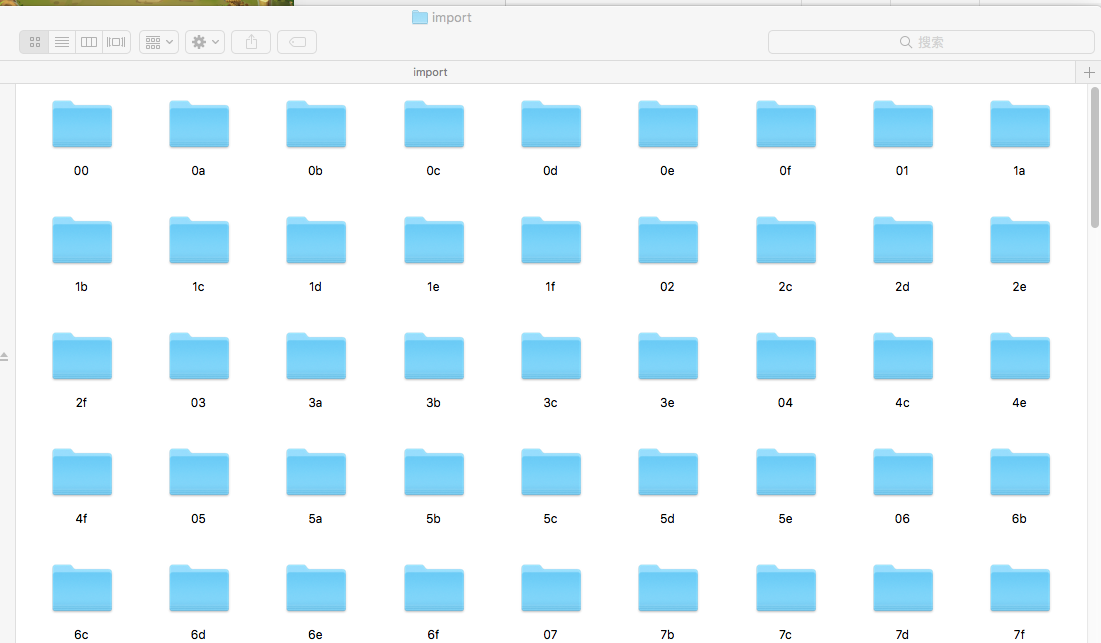Click the Edit Tags button
Viewport: 1101px width, 643px height.
pyautogui.click(x=297, y=42)
